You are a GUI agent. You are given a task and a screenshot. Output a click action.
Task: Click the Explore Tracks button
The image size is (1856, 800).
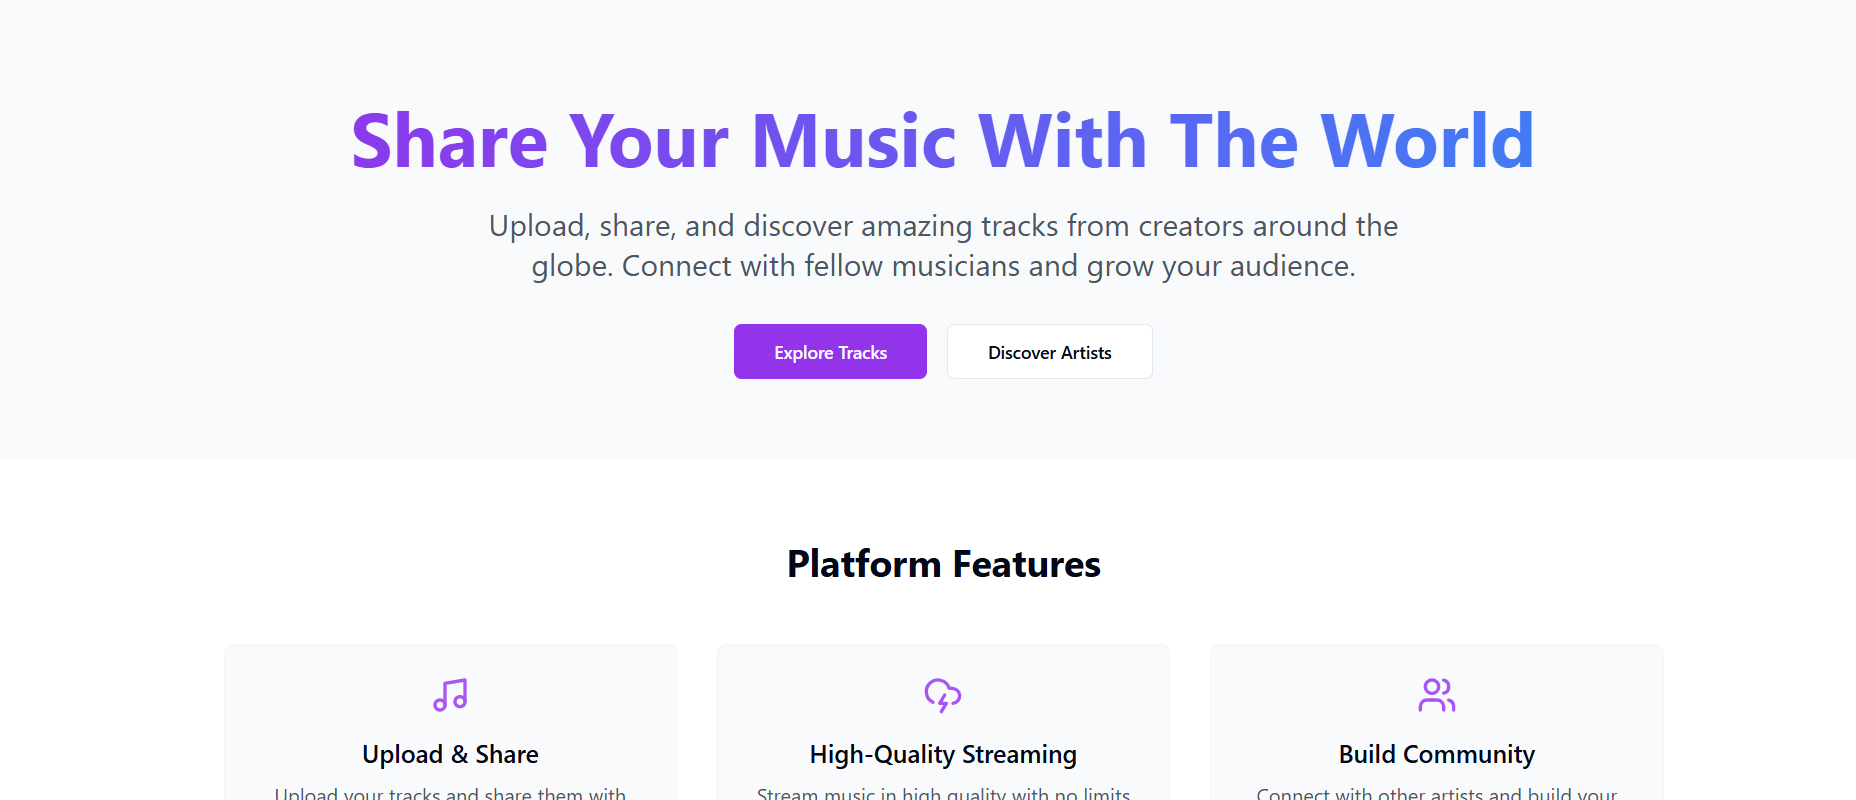coord(830,352)
